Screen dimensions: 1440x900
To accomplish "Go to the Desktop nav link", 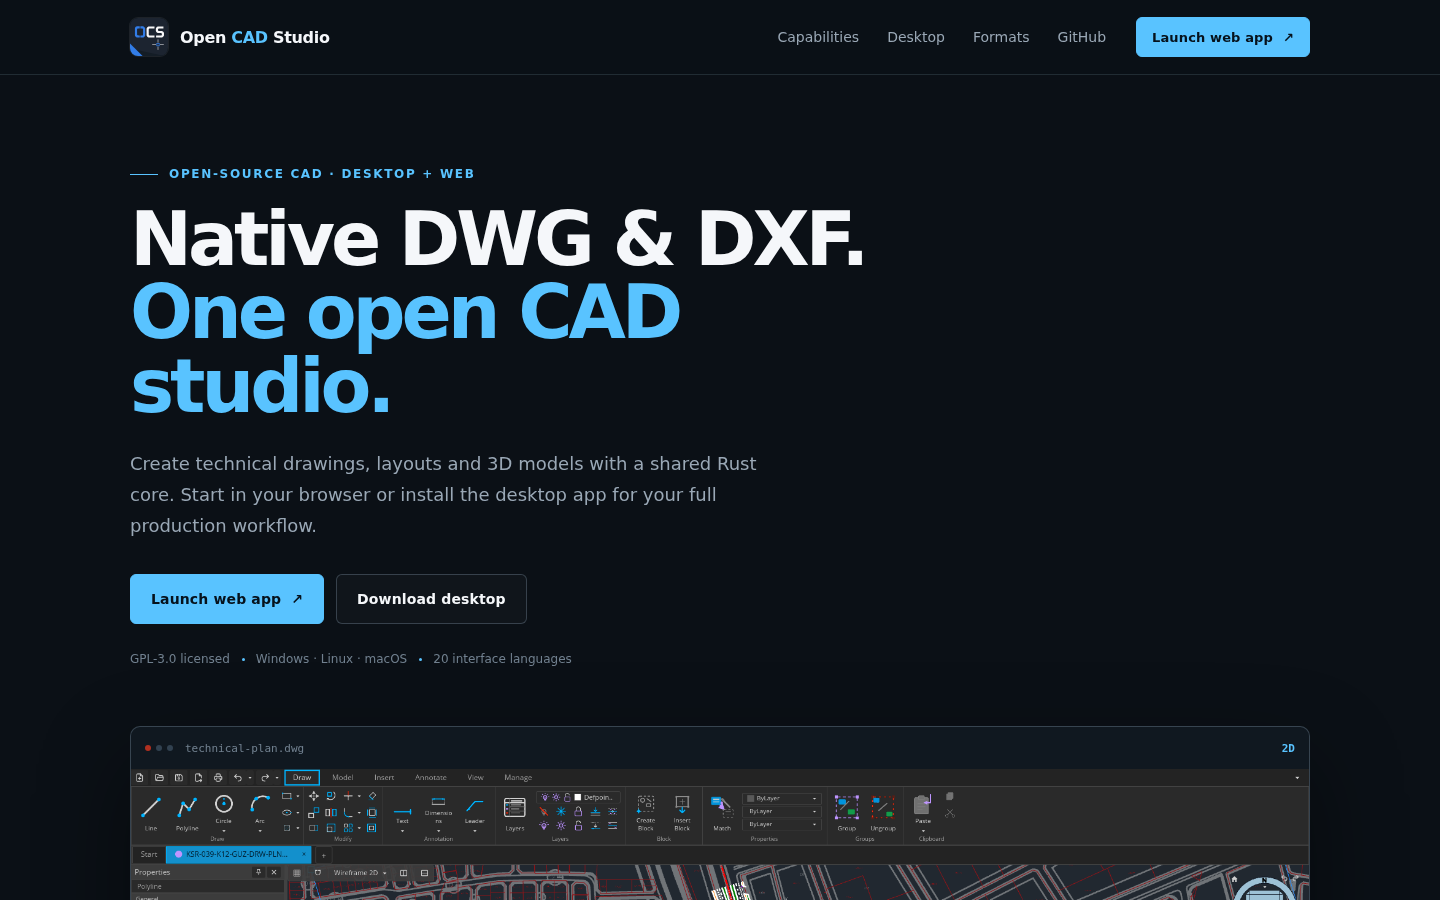I will pyautogui.click(x=916, y=37).
